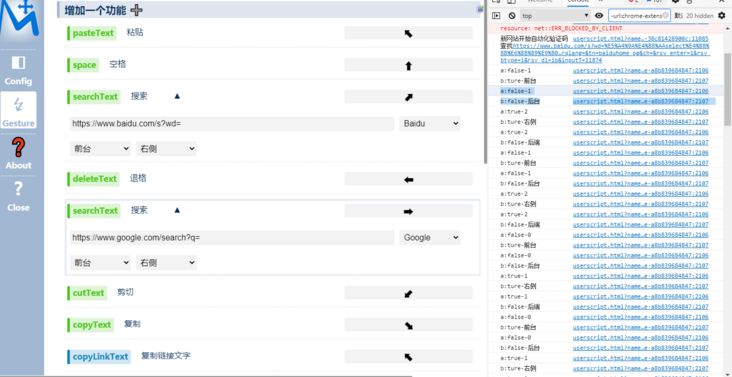The height and width of the screenshot is (377, 732).
Task: Open the top JavaScript context dropdown
Action: click(x=556, y=16)
